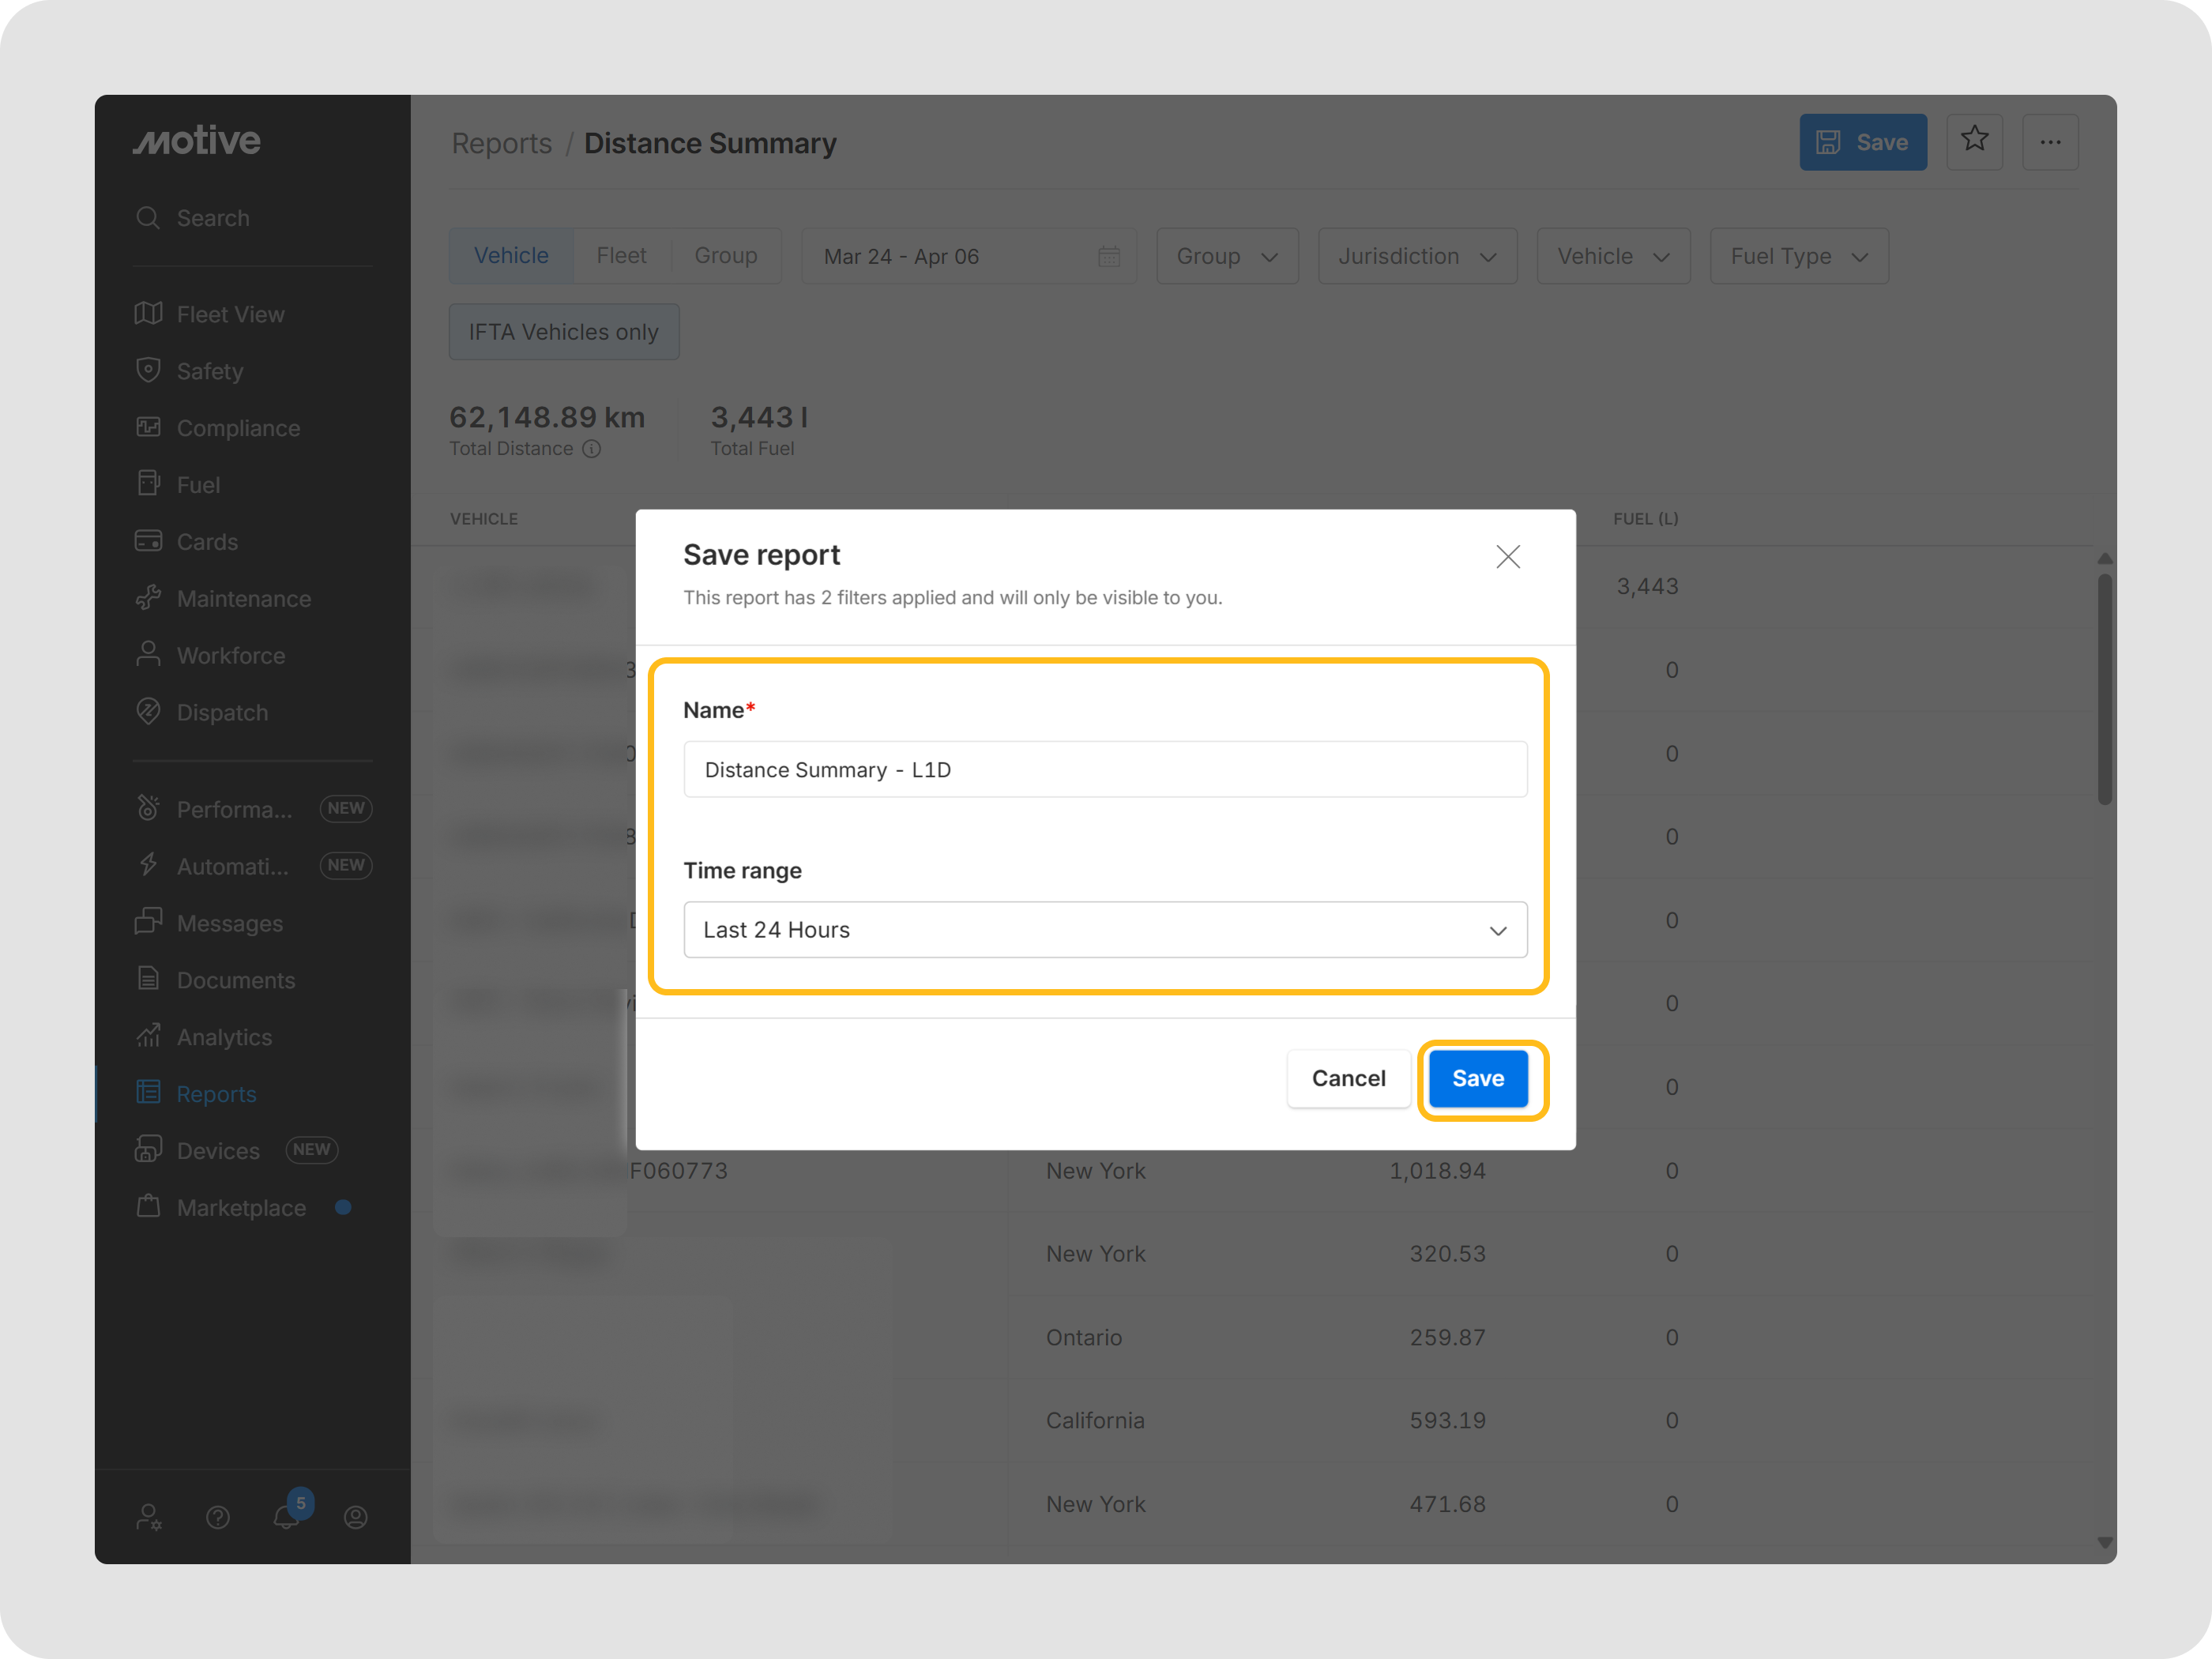Viewport: 2212px width, 1659px height.
Task: Click the report Name input field
Action: click(x=1104, y=770)
